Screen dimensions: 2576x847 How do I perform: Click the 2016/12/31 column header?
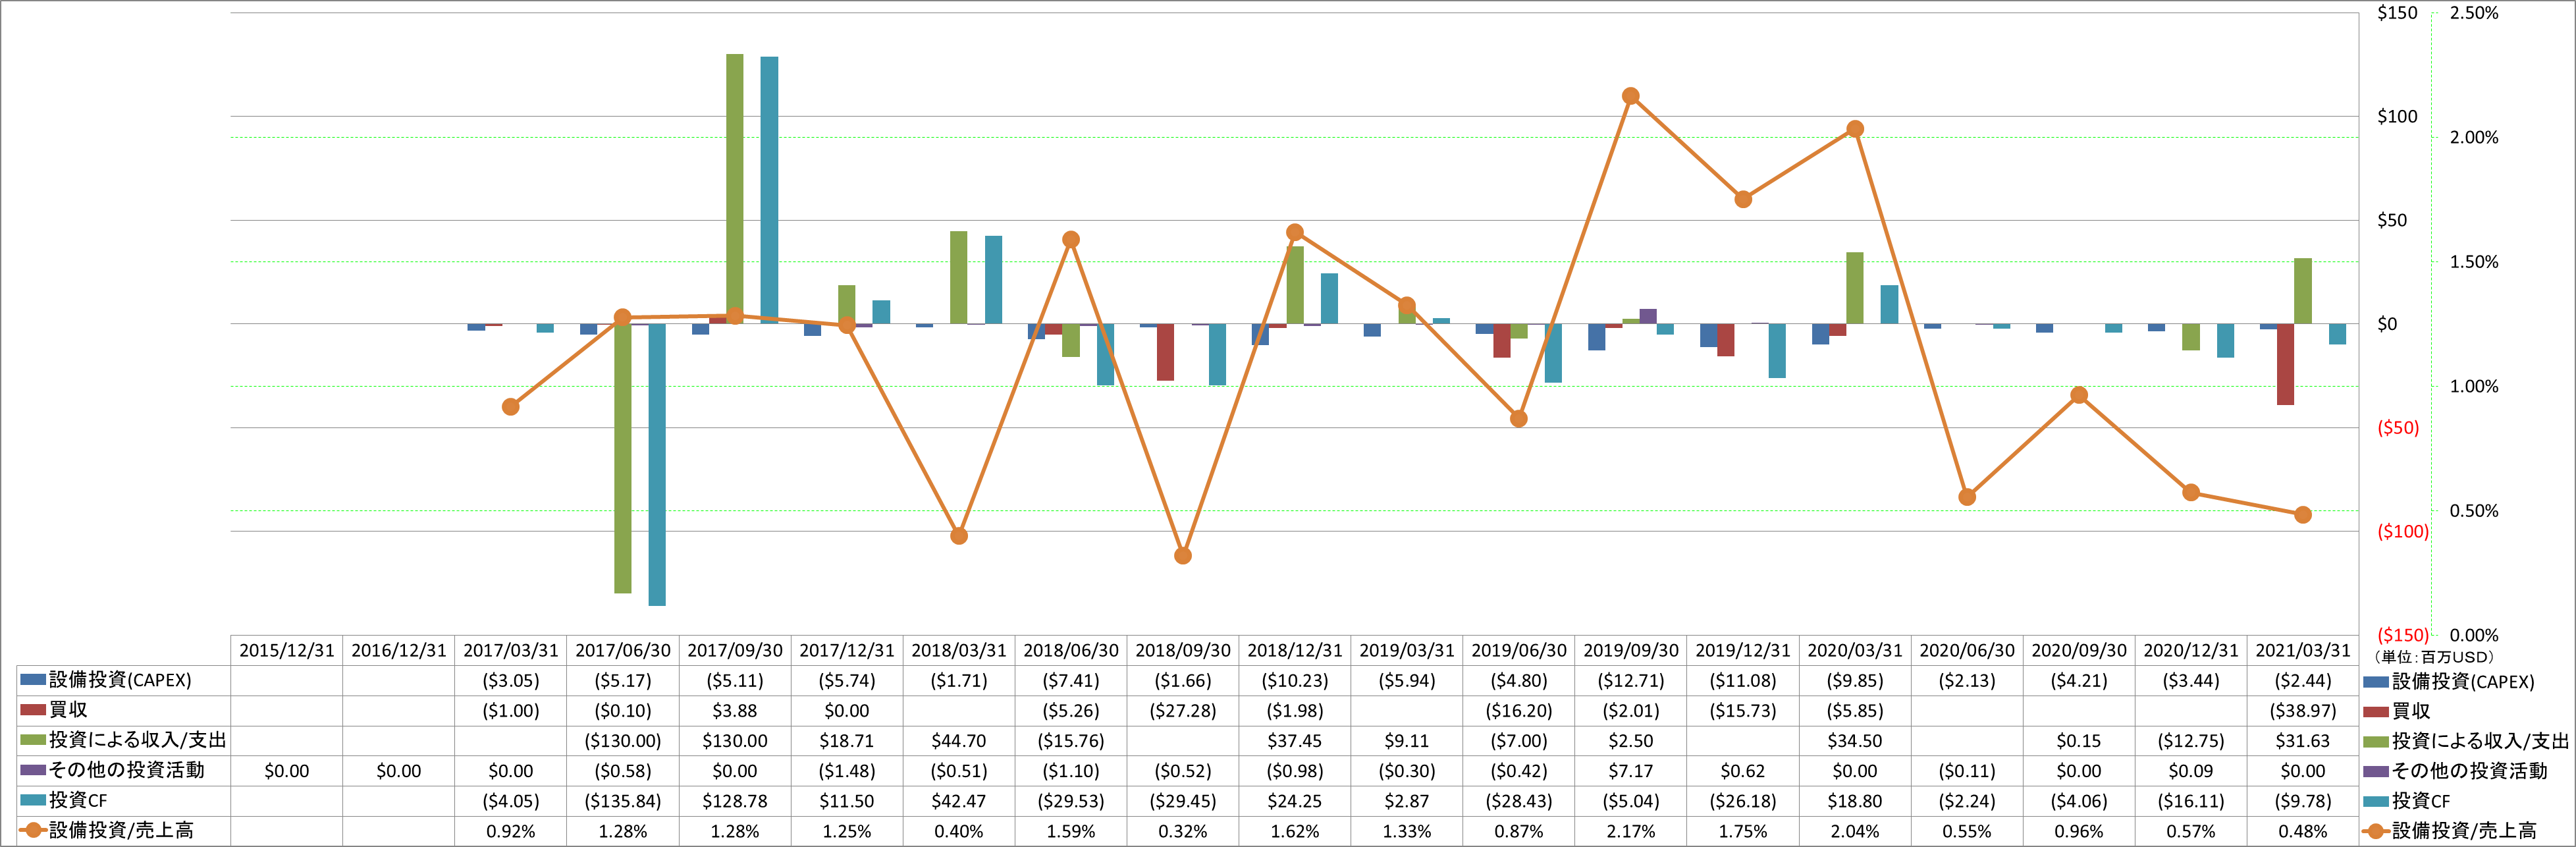tap(399, 650)
